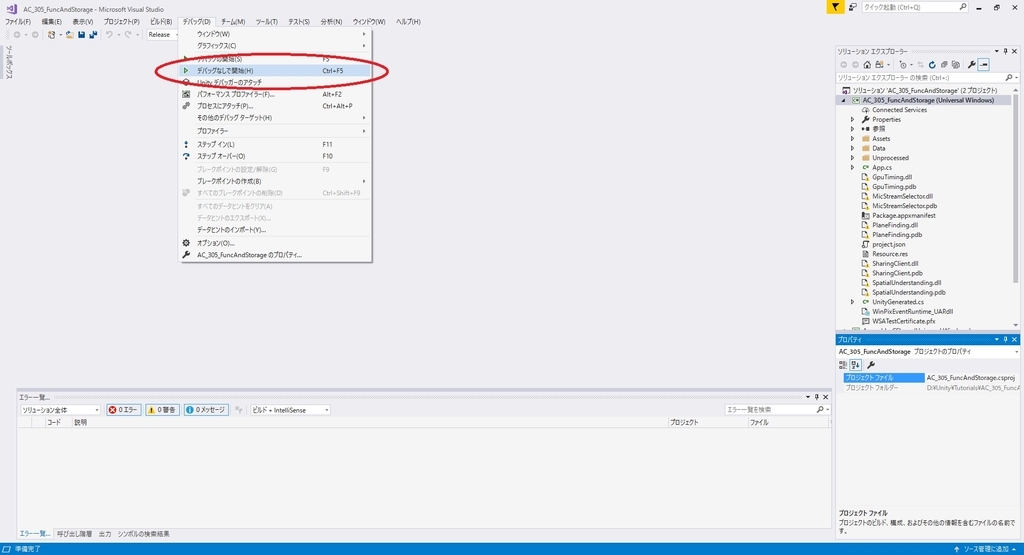
Task: Open the Release configuration dropdown
Action: pyautogui.click(x=162, y=35)
